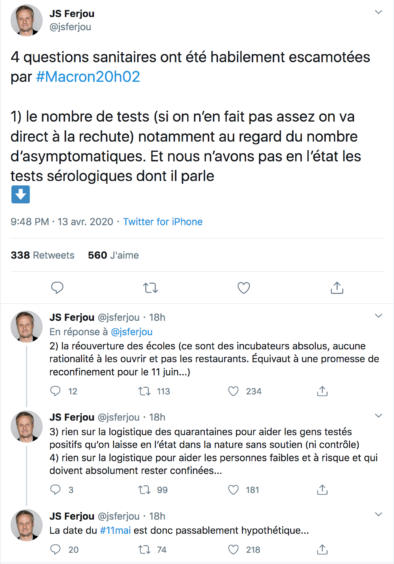The height and width of the screenshot is (564, 394).
Task: Reply to the #11mai tweet with 20 comments
Action: [55, 549]
